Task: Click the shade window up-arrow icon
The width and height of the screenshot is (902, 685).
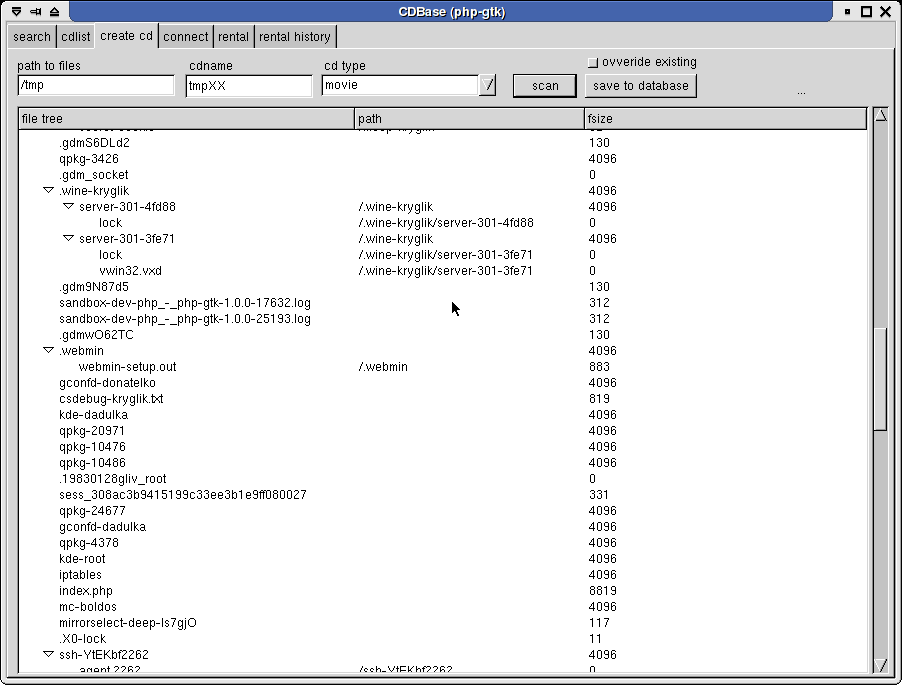Action: point(54,12)
